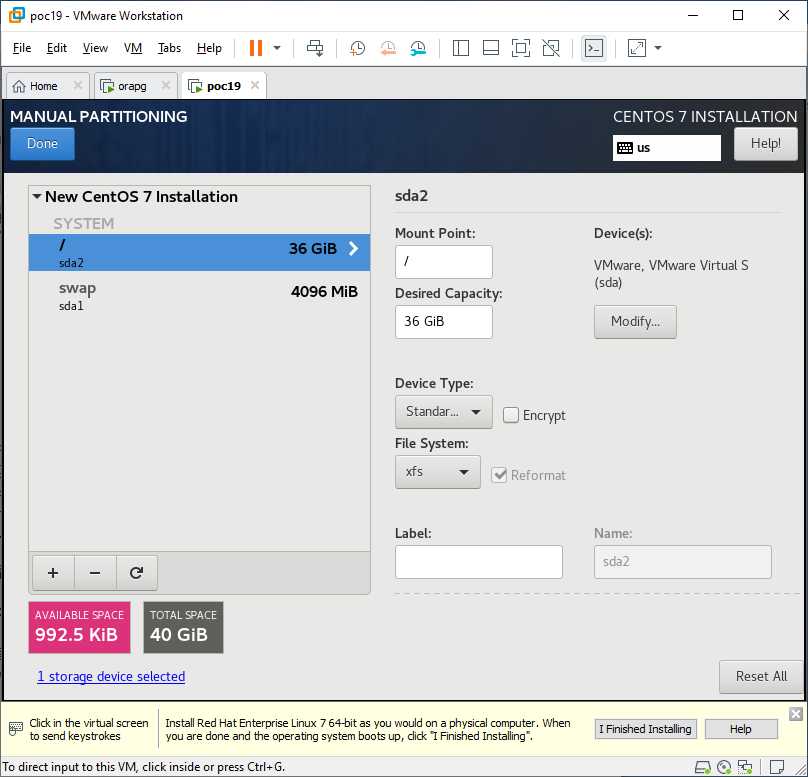Click the Name field showing sda2
Screen dimensions: 808x777
click(683, 562)
